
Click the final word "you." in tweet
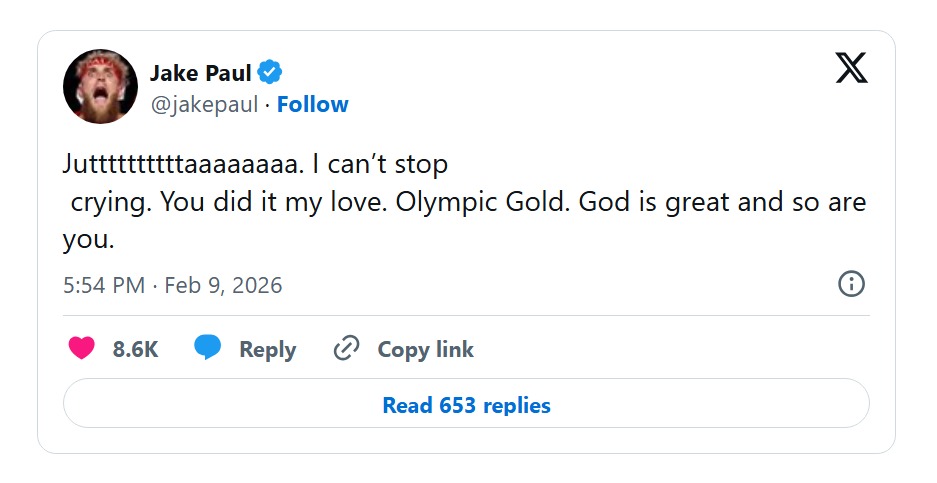pyautogui.click(x=89, y=240)
